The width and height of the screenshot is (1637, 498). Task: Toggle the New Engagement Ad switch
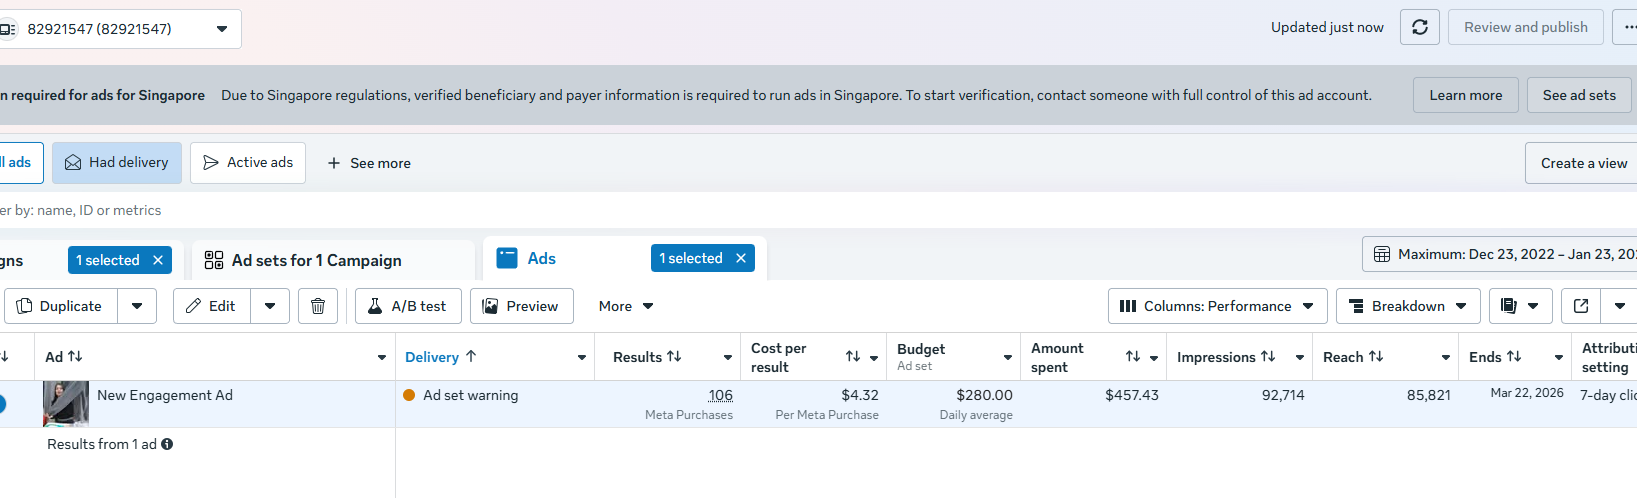(2, 404)
